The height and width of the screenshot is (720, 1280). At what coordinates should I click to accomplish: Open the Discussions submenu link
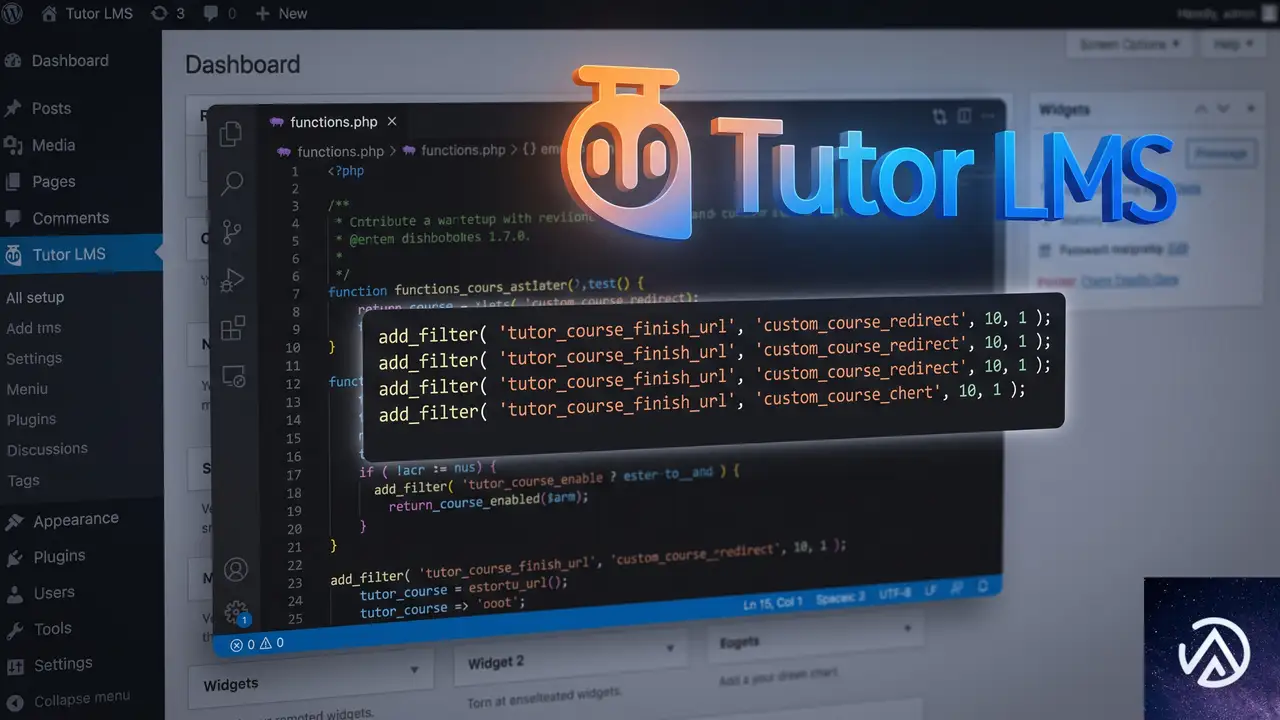coord(47,449)
